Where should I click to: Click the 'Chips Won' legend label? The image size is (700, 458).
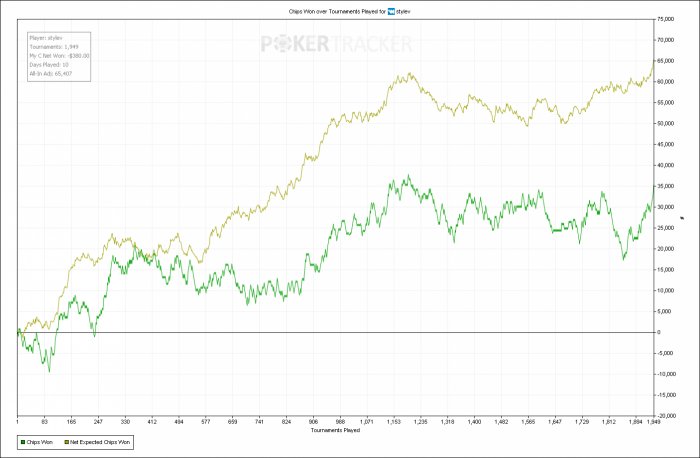coord(39,442)
